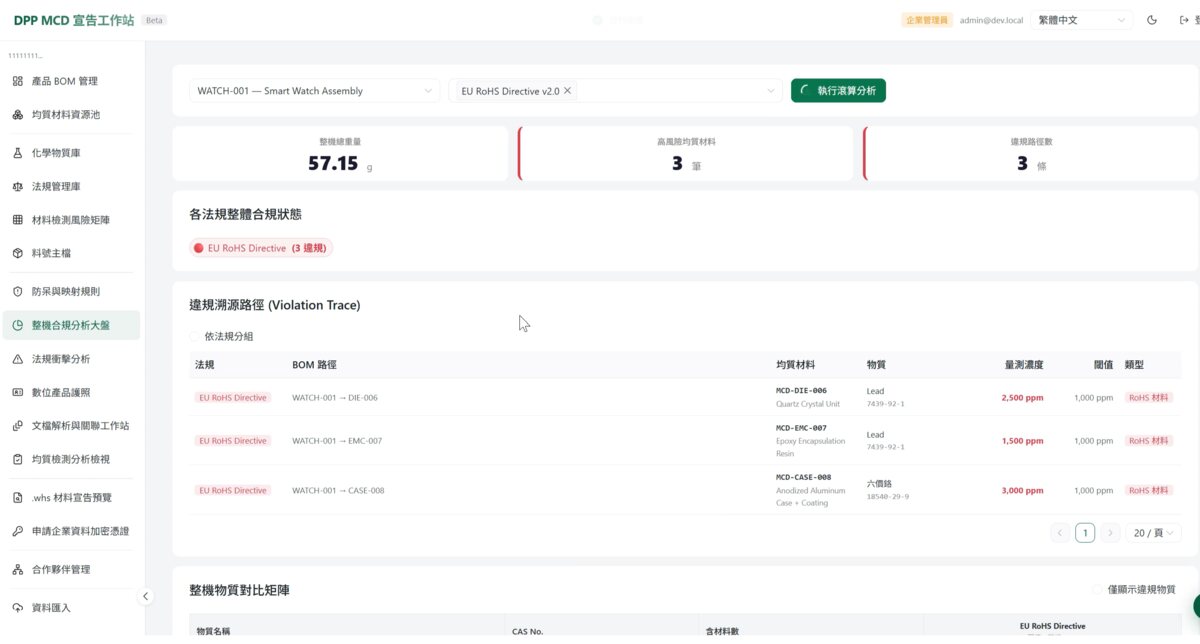The width and height of the screenshot is (1200, 644).
Task: Open the 20 / 頁 page size dropdown
Action: tap(1153, 533)
